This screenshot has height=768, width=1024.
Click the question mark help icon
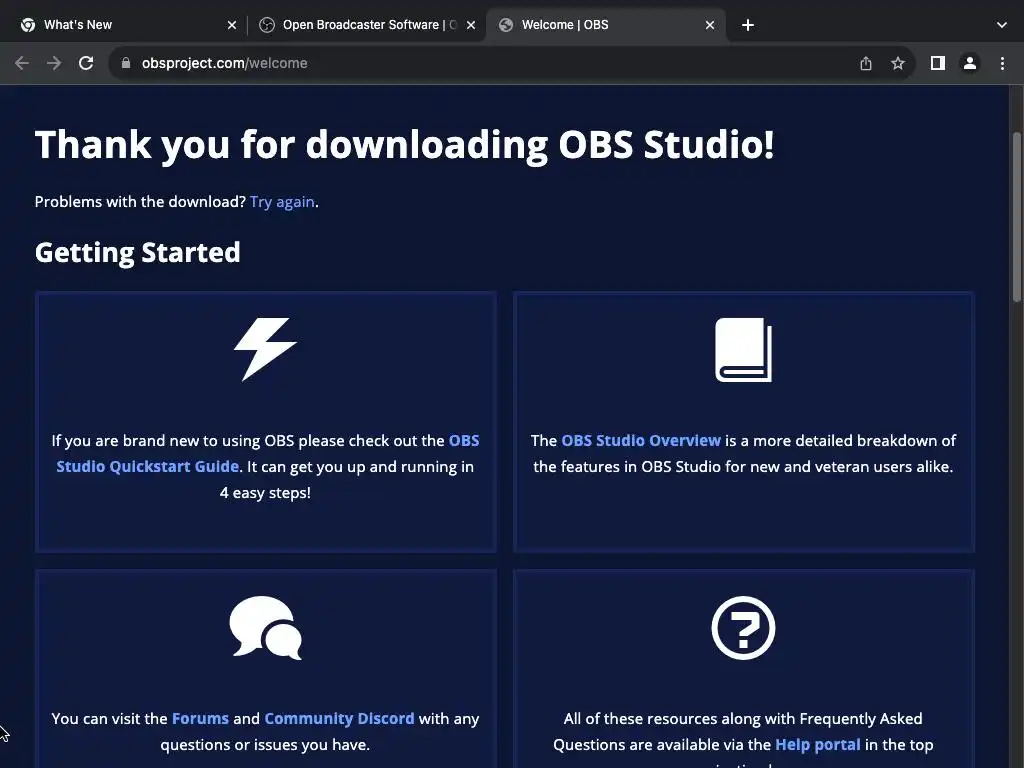(743, 628)
